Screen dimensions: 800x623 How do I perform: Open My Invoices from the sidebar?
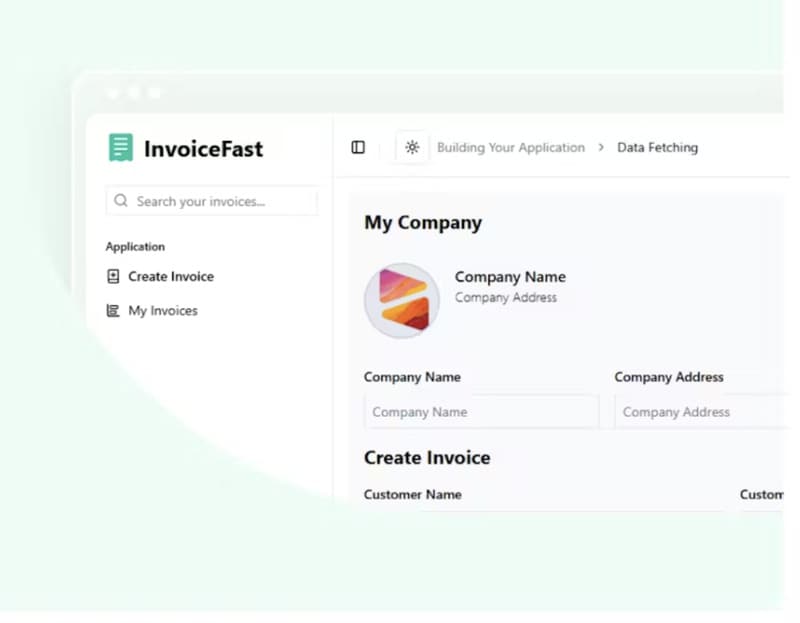pyautogui.click(x=163, y=311)
